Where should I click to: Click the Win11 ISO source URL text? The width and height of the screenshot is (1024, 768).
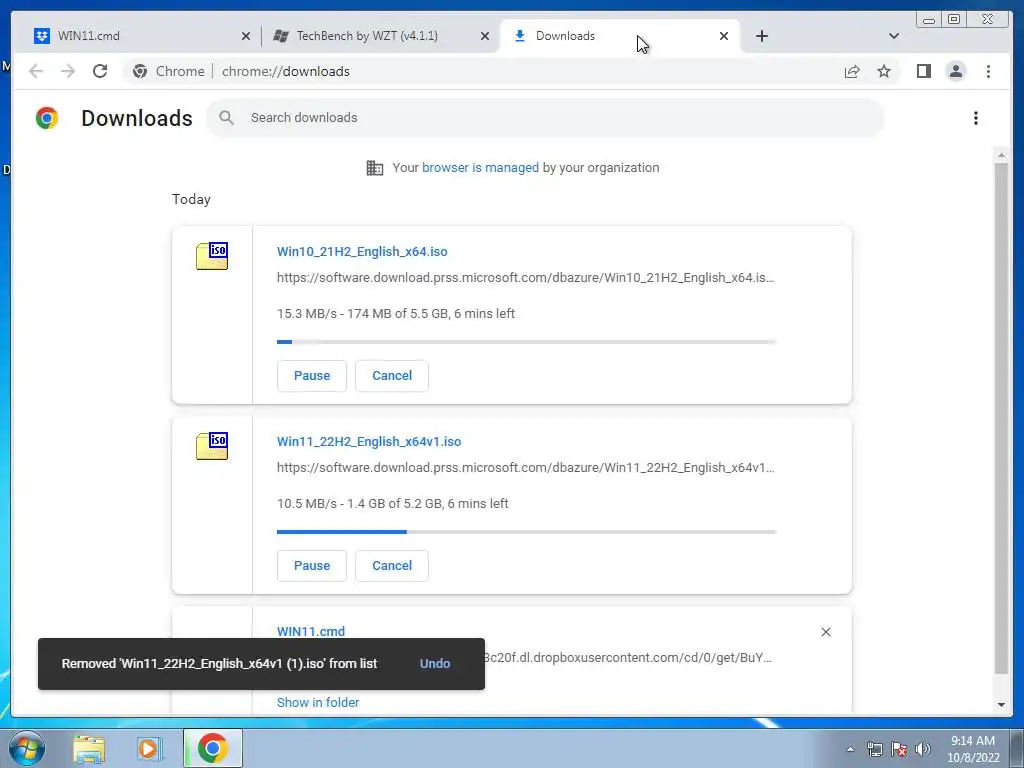[526, 468]
